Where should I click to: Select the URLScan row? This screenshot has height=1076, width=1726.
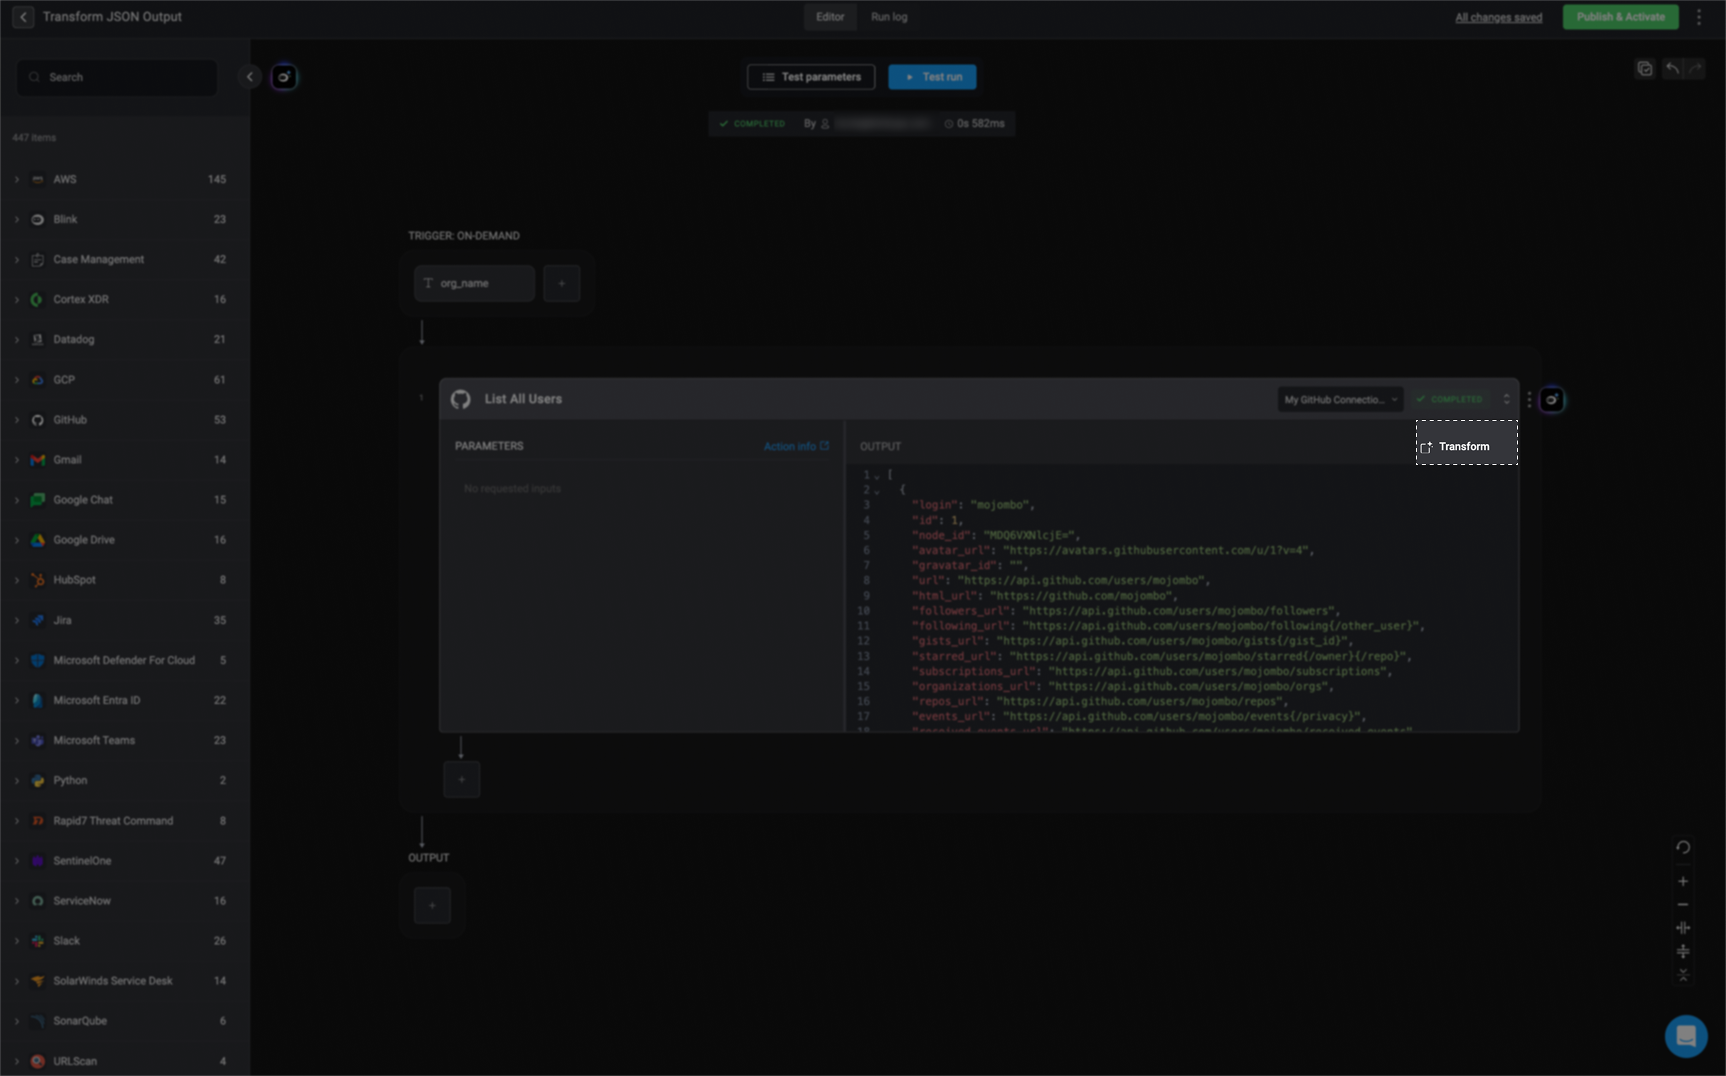pyautogui.click(x=125, y=1061)
